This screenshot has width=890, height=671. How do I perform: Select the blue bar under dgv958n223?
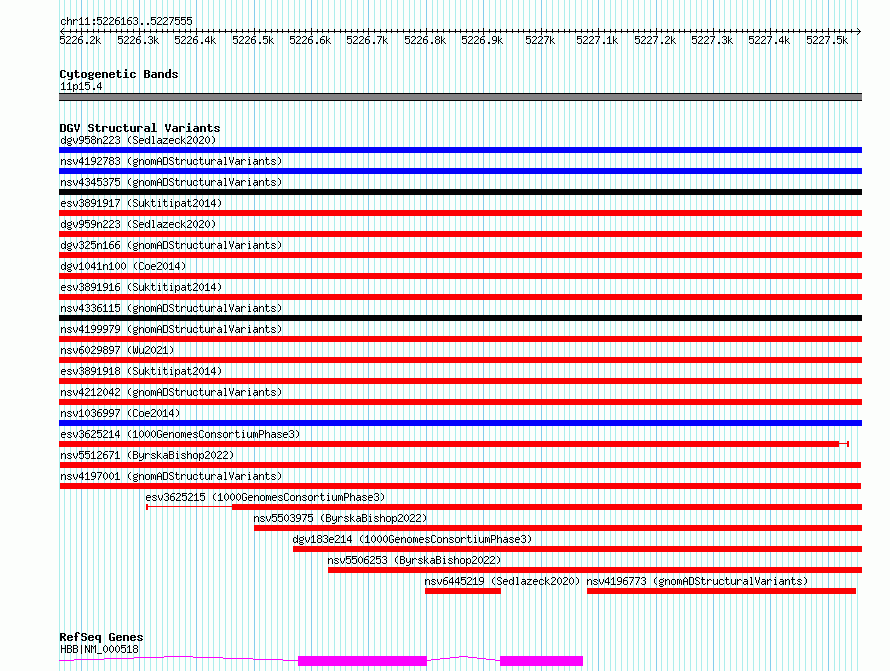pyautogui.click(x=460, y=150)
